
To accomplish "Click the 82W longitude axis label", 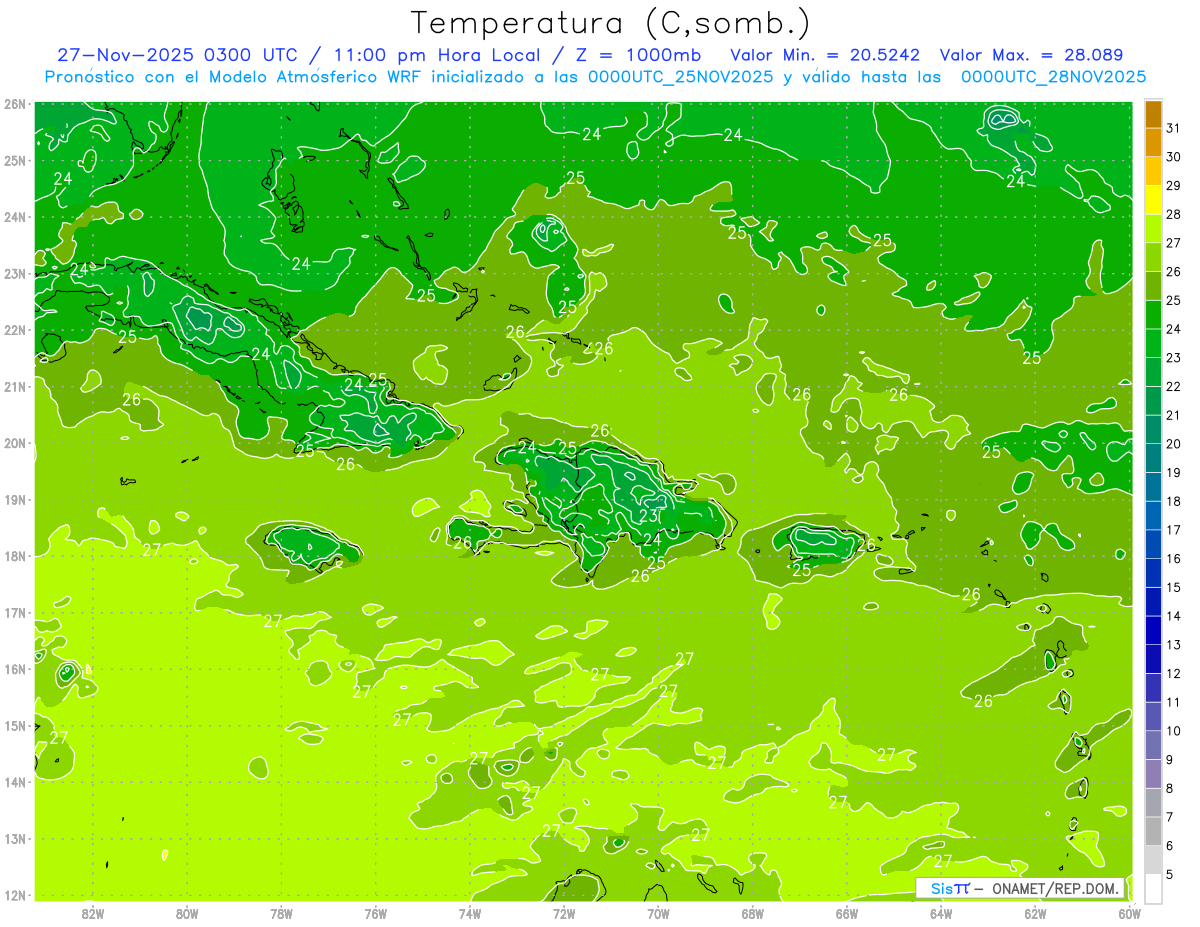I will [93, 913].
